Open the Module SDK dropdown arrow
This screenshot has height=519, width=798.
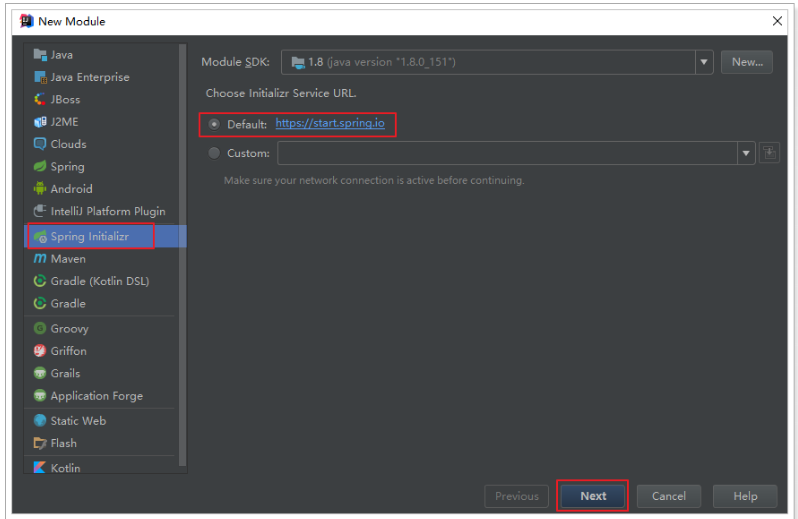click(704, 62)
